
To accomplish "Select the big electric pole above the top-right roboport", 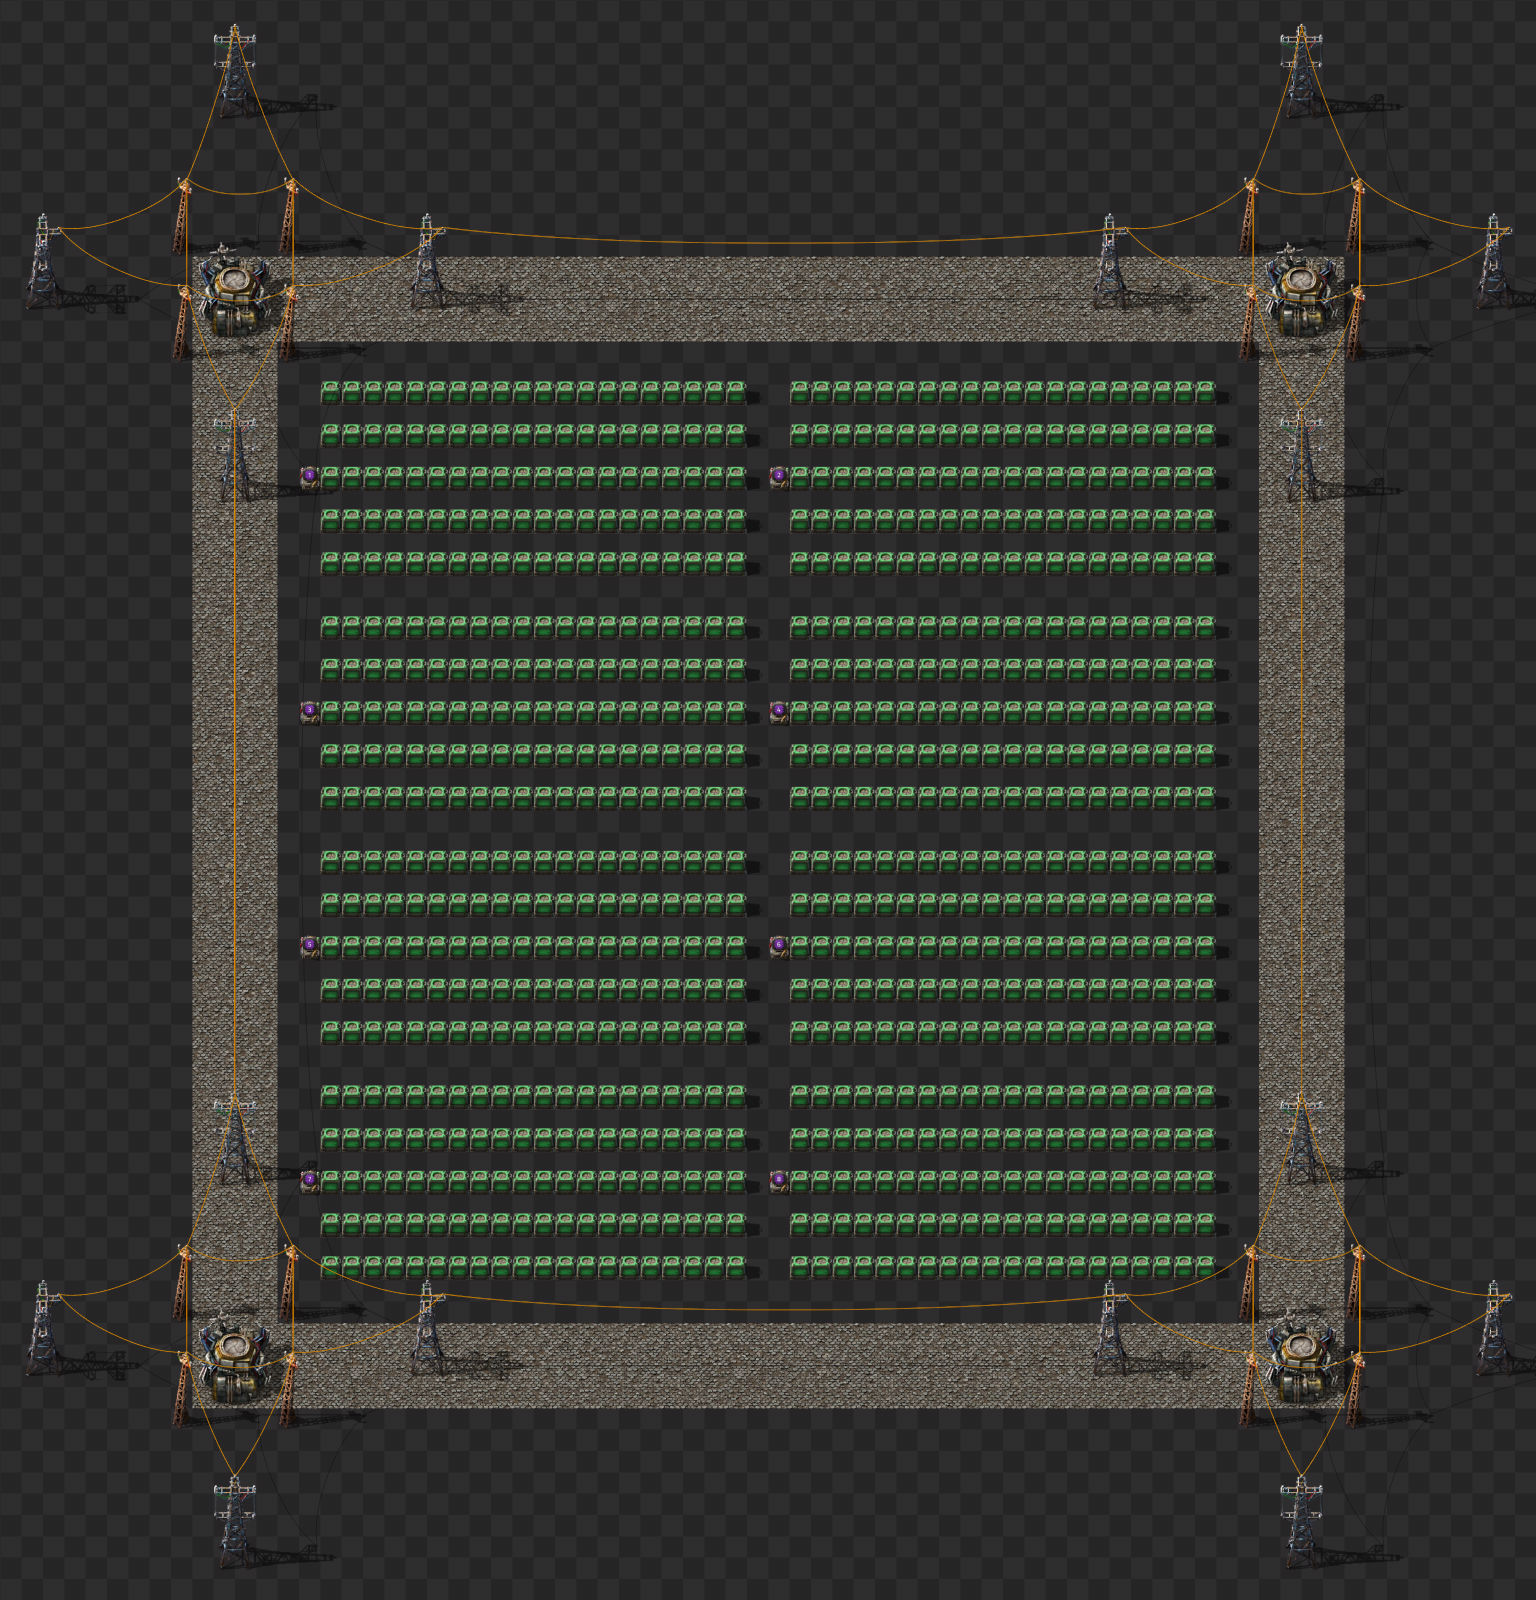I will 1301,70.
